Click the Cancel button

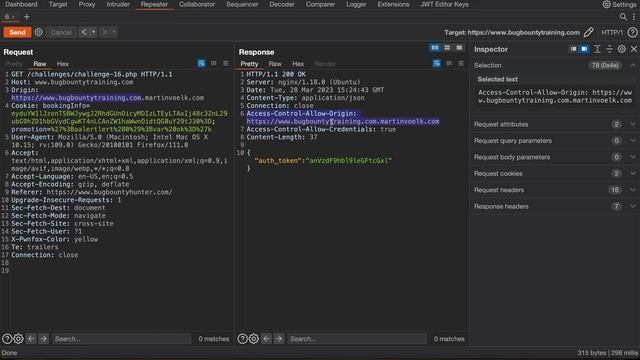[61, 32]
